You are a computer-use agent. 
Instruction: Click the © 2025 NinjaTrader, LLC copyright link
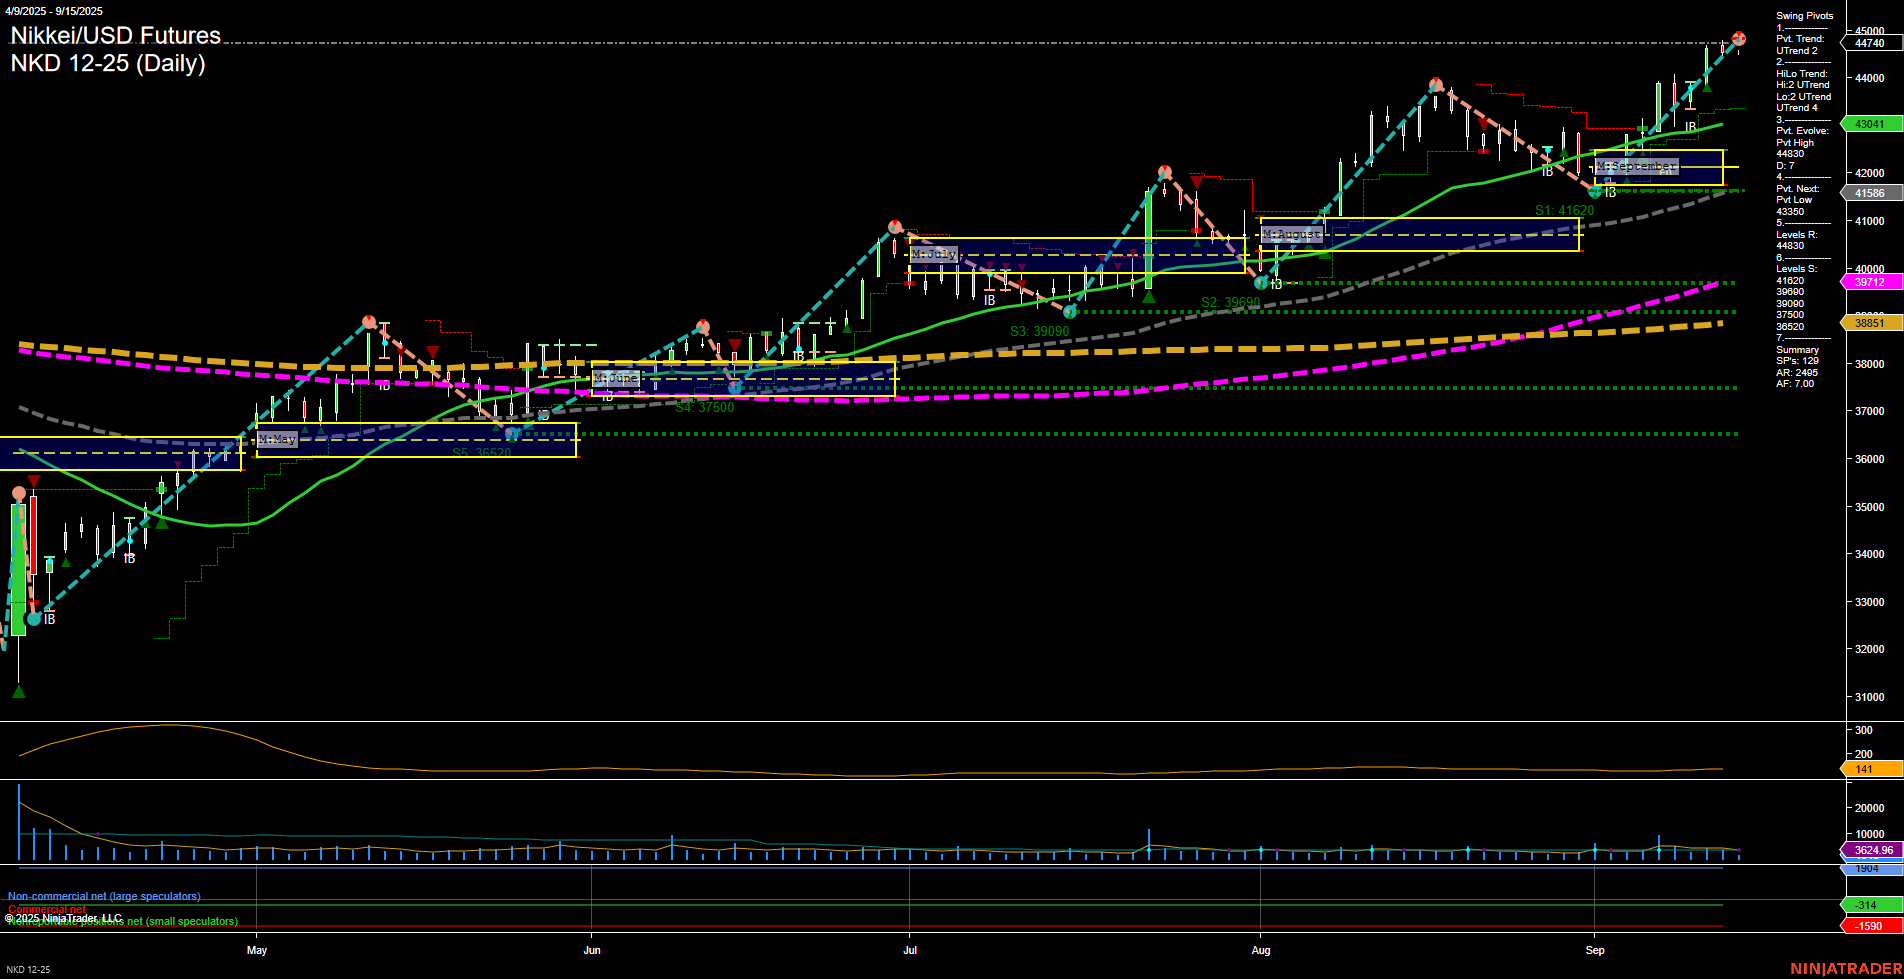(64, 915)
